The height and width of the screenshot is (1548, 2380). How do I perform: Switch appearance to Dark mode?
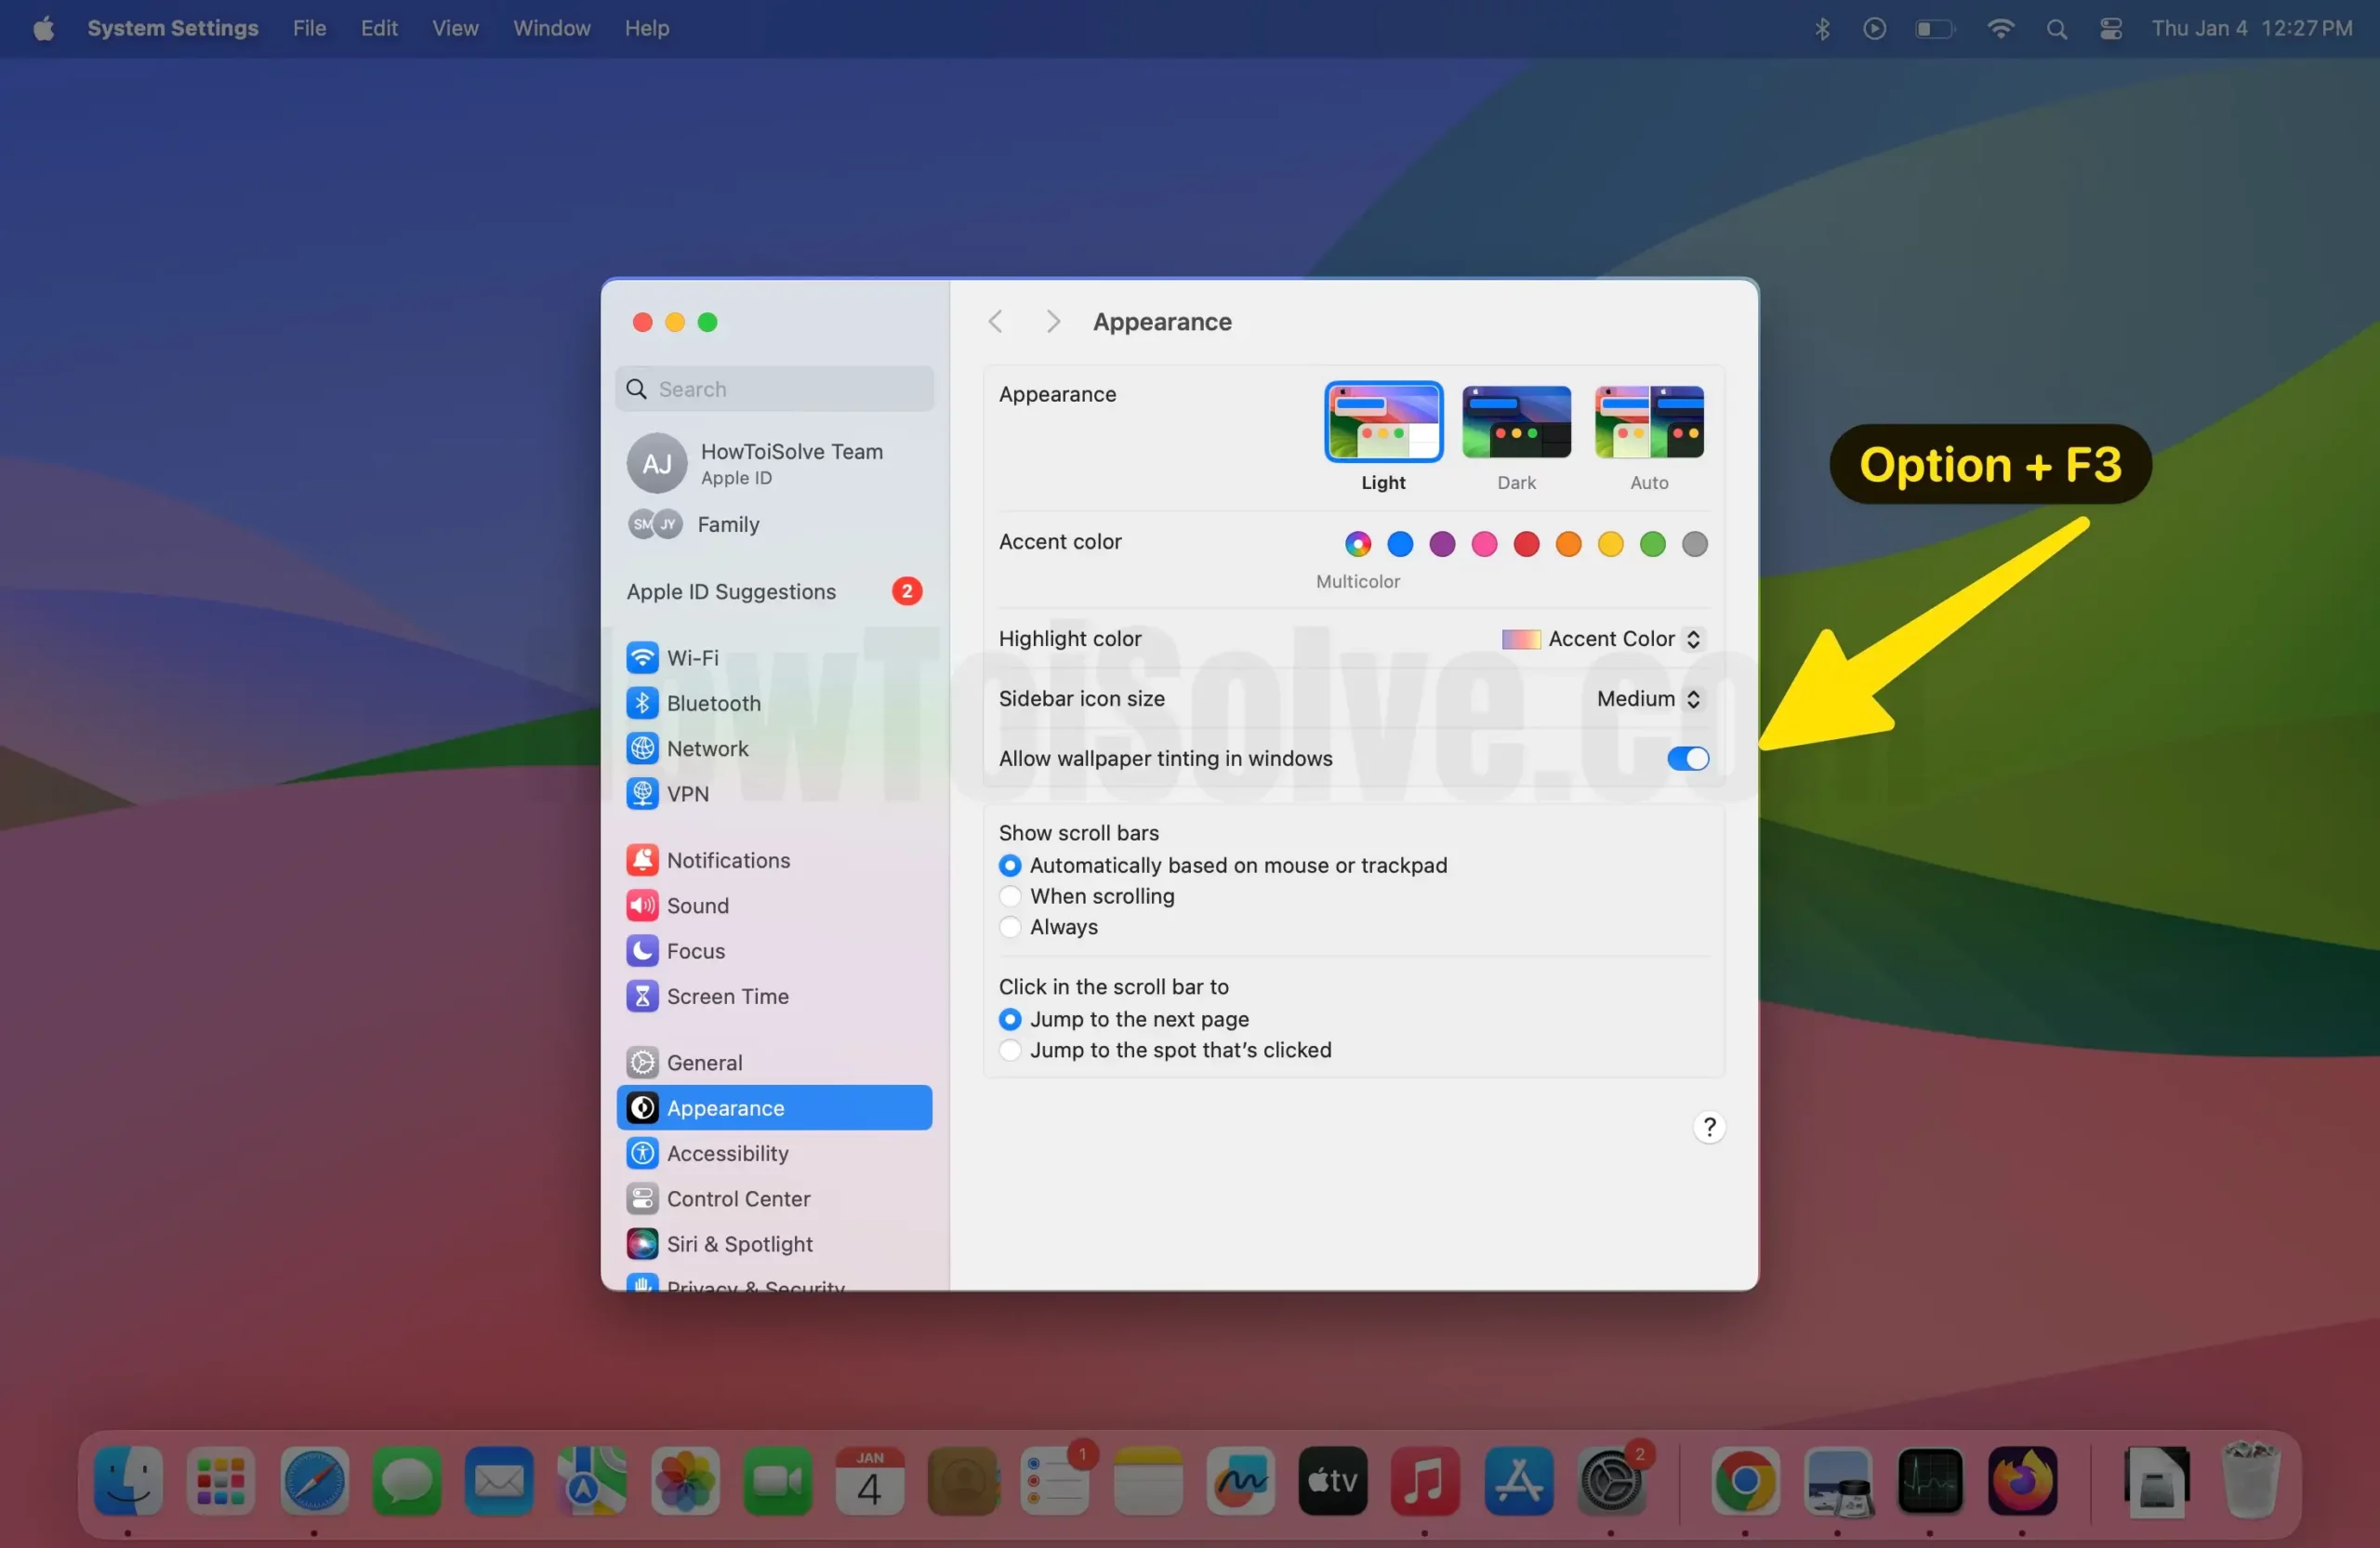pos(1516,421)
